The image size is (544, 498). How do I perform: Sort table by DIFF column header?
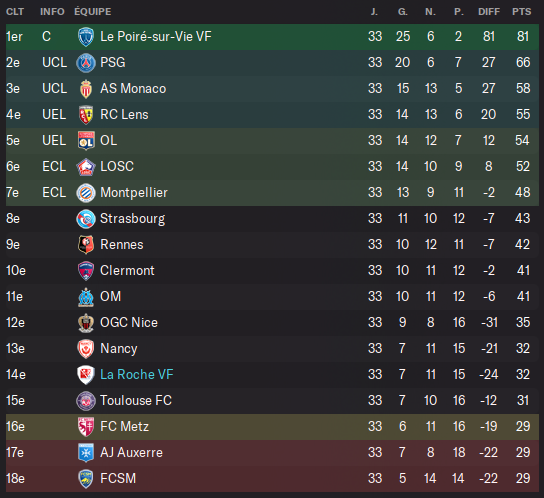tap(489, 12)
